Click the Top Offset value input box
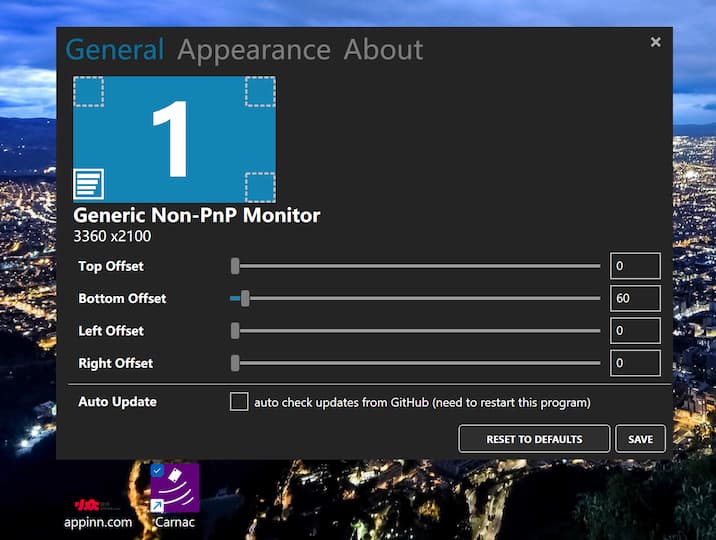 click(x=635, y=266)
